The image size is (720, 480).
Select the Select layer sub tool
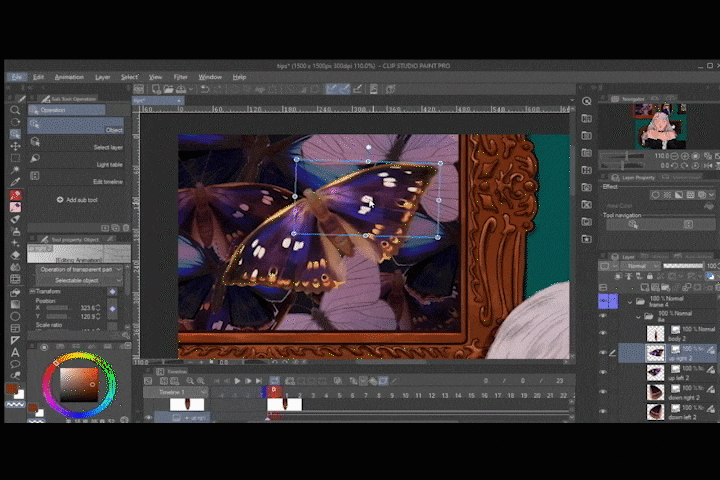pyautogui.click(x=76, y=143)
